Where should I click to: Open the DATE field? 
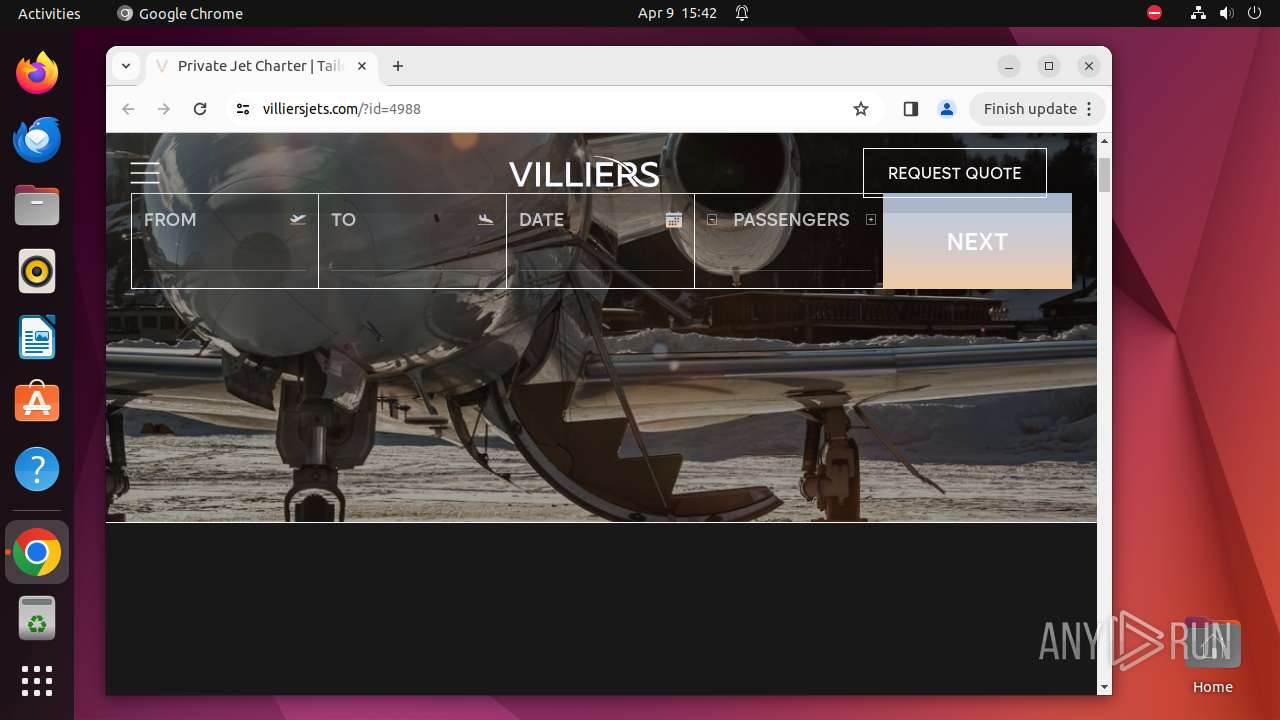[x=600, y=241]
